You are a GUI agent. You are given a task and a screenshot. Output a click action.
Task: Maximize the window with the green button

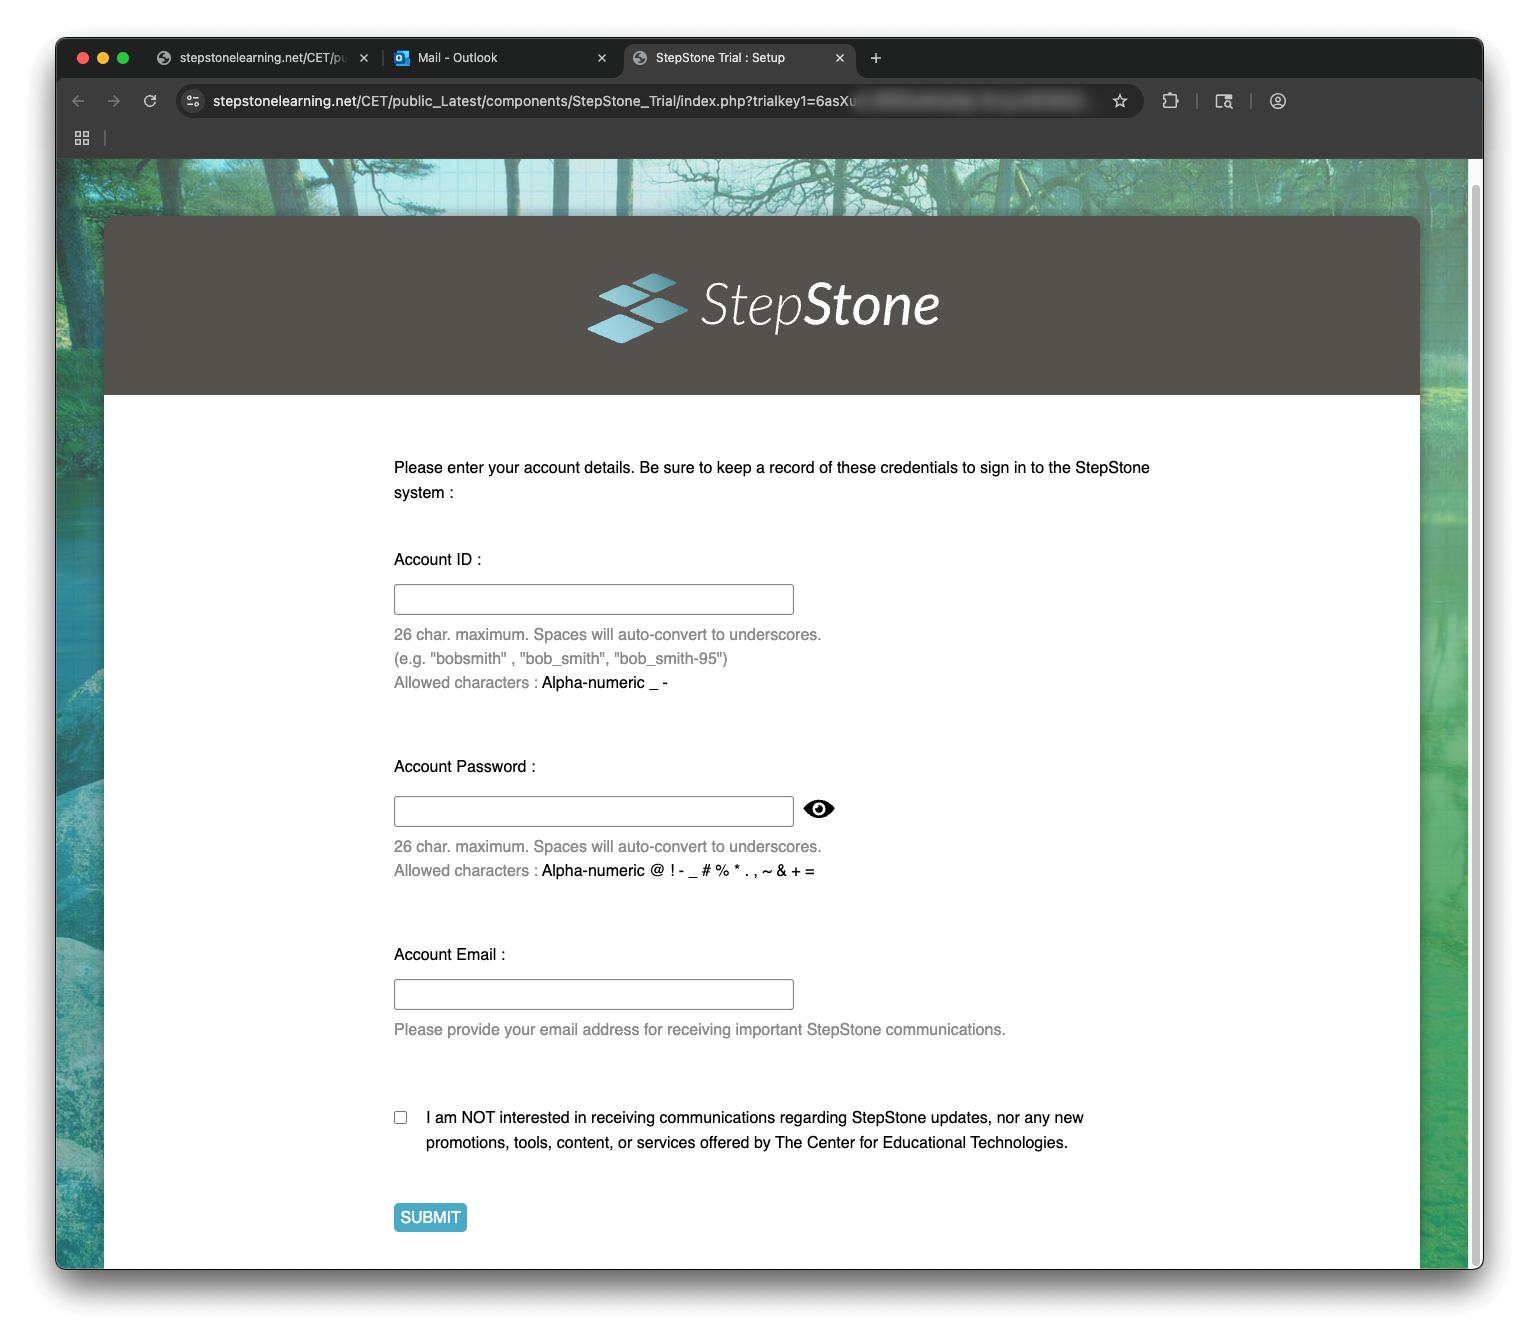point(123,58)
